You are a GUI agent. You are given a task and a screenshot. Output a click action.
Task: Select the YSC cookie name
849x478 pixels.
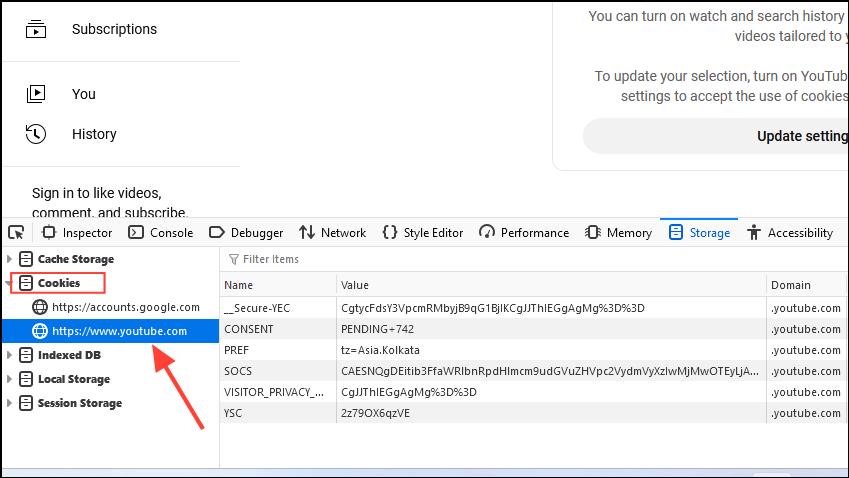point(233,414)
